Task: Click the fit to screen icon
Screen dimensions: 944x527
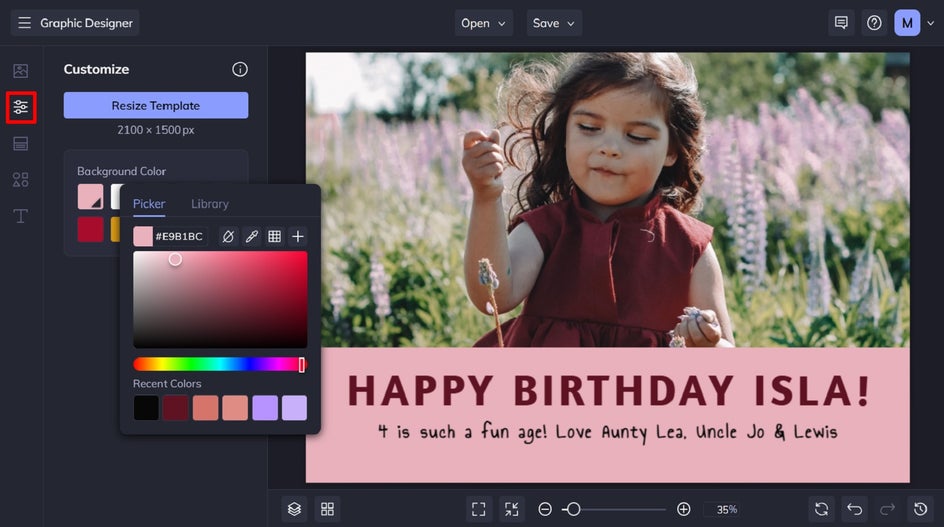Action: [x=479, y=509]
